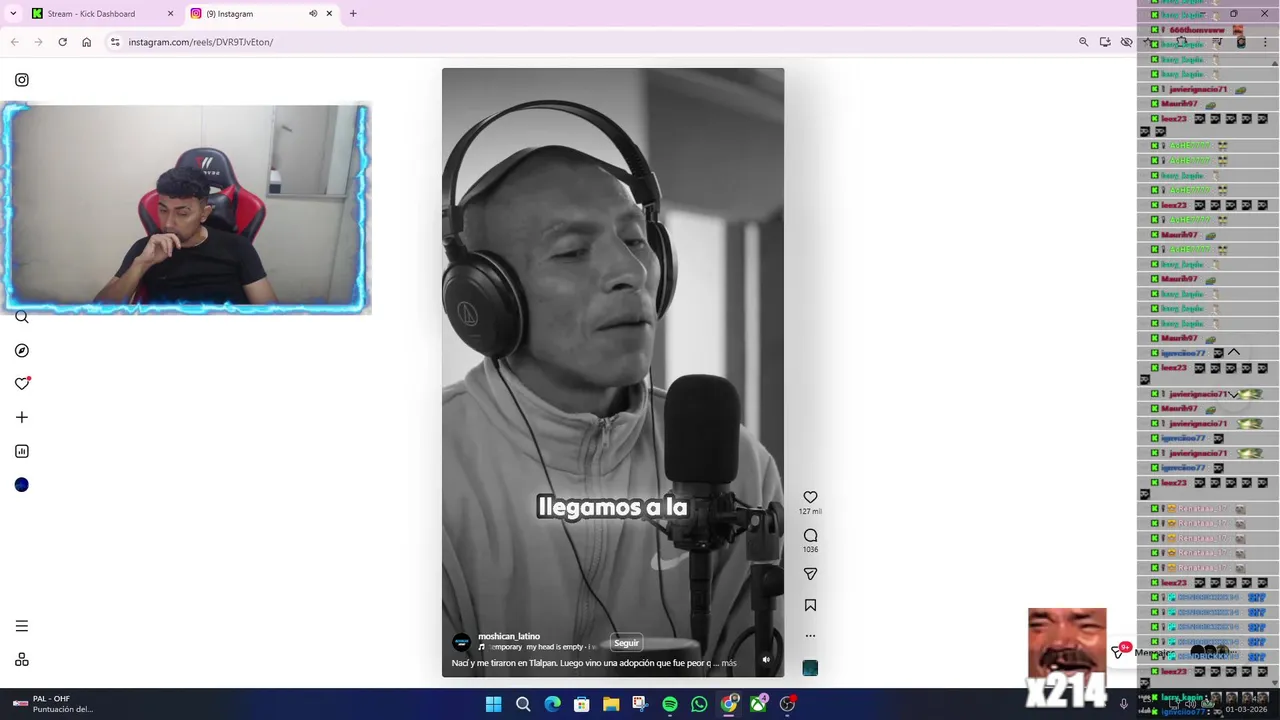The image size is (1280, 720).
Task: Click the crossed-out eye icon in address bar
Action: point(1127,42)
